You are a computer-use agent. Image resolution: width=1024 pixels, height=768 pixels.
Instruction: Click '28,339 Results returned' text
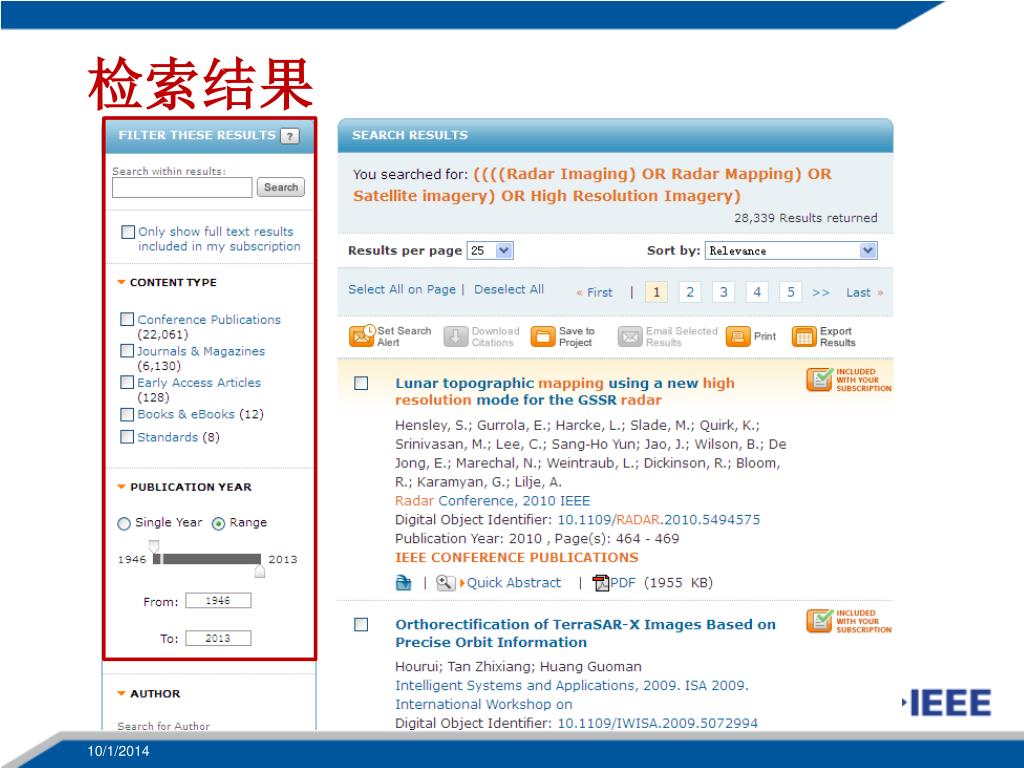tap(805, 217)
